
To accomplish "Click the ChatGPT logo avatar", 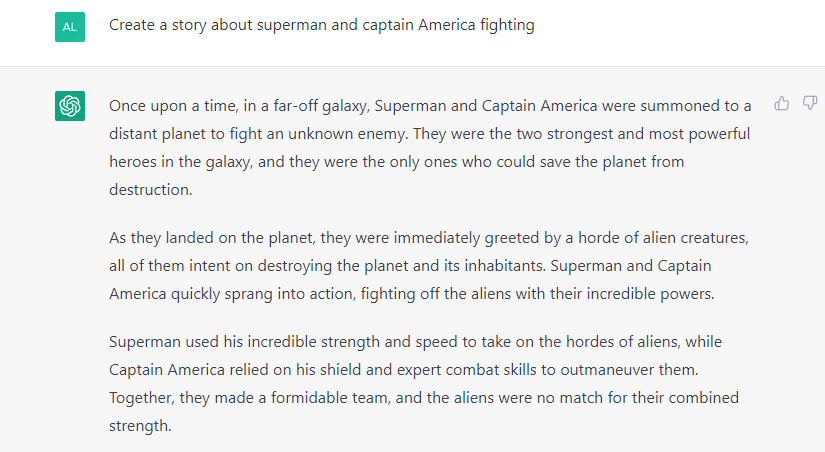I will (x=69, y=106).
